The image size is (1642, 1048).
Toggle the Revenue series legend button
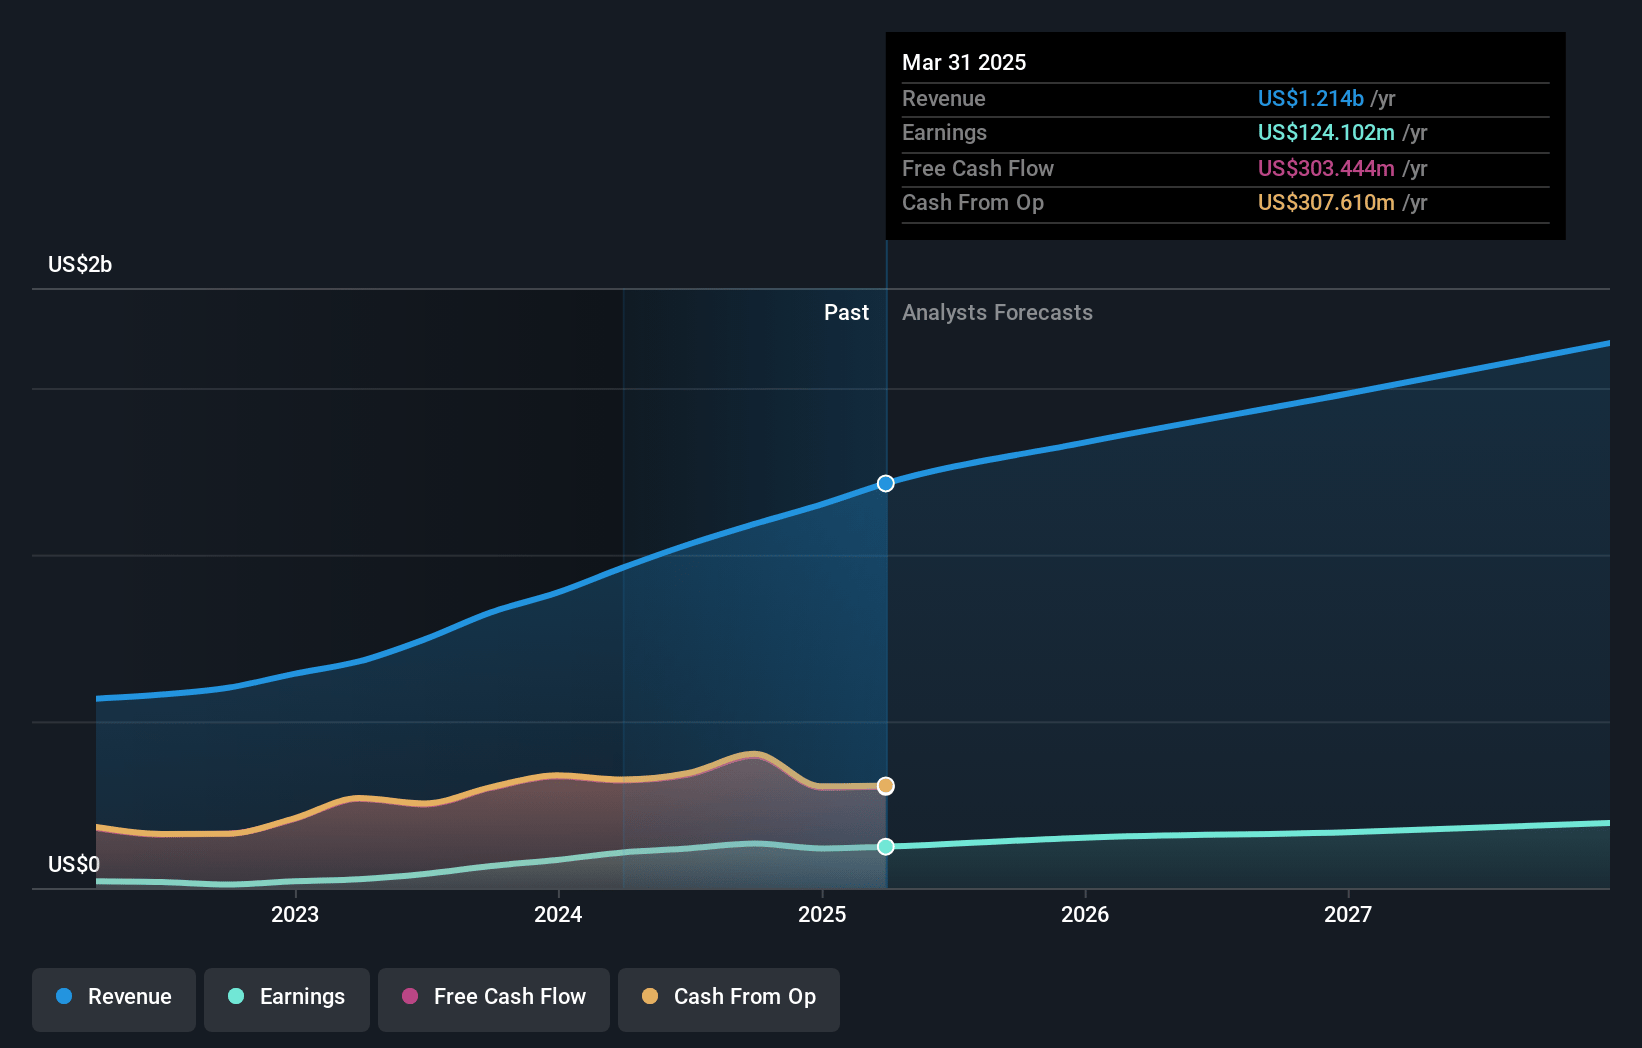(x=114, y=999)
